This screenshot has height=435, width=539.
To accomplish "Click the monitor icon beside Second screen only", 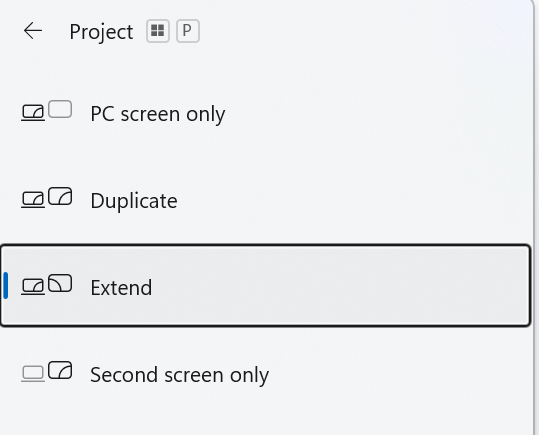I will click(x=60, y=370).
